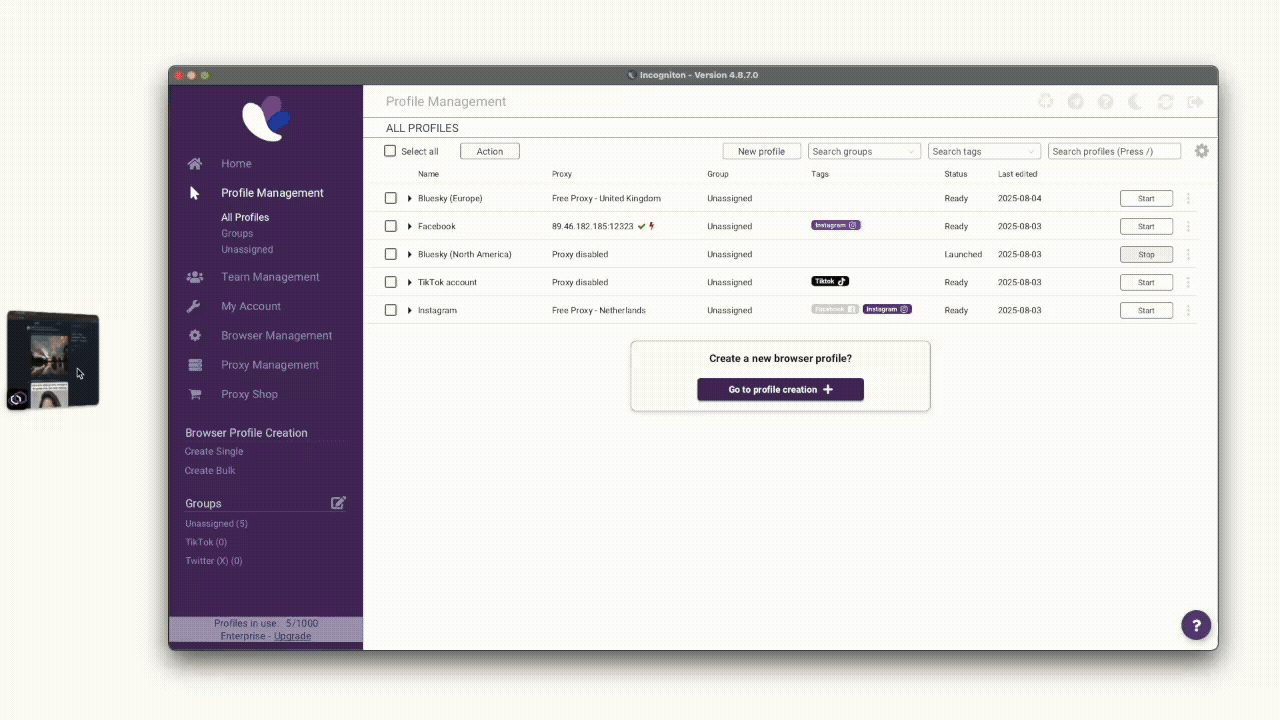Open Unassigned submenu item under Profile Management
This screenshot has height=720, width=1280.
[247, 249]
